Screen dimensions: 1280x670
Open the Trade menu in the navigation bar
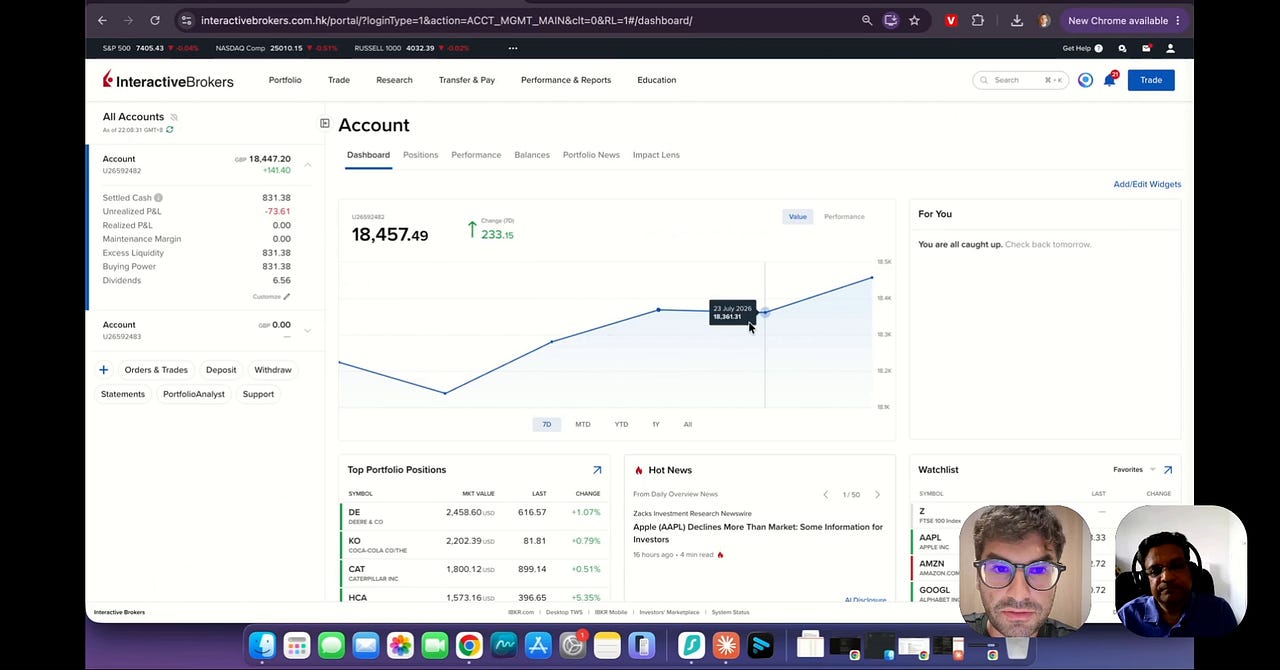coord(339,80)
